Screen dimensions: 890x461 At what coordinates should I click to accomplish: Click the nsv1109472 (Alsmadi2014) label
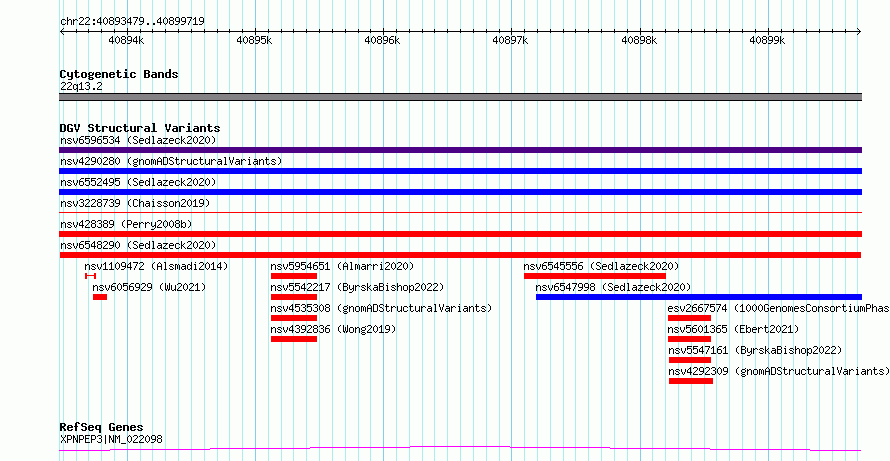click(x=156, y=266)
